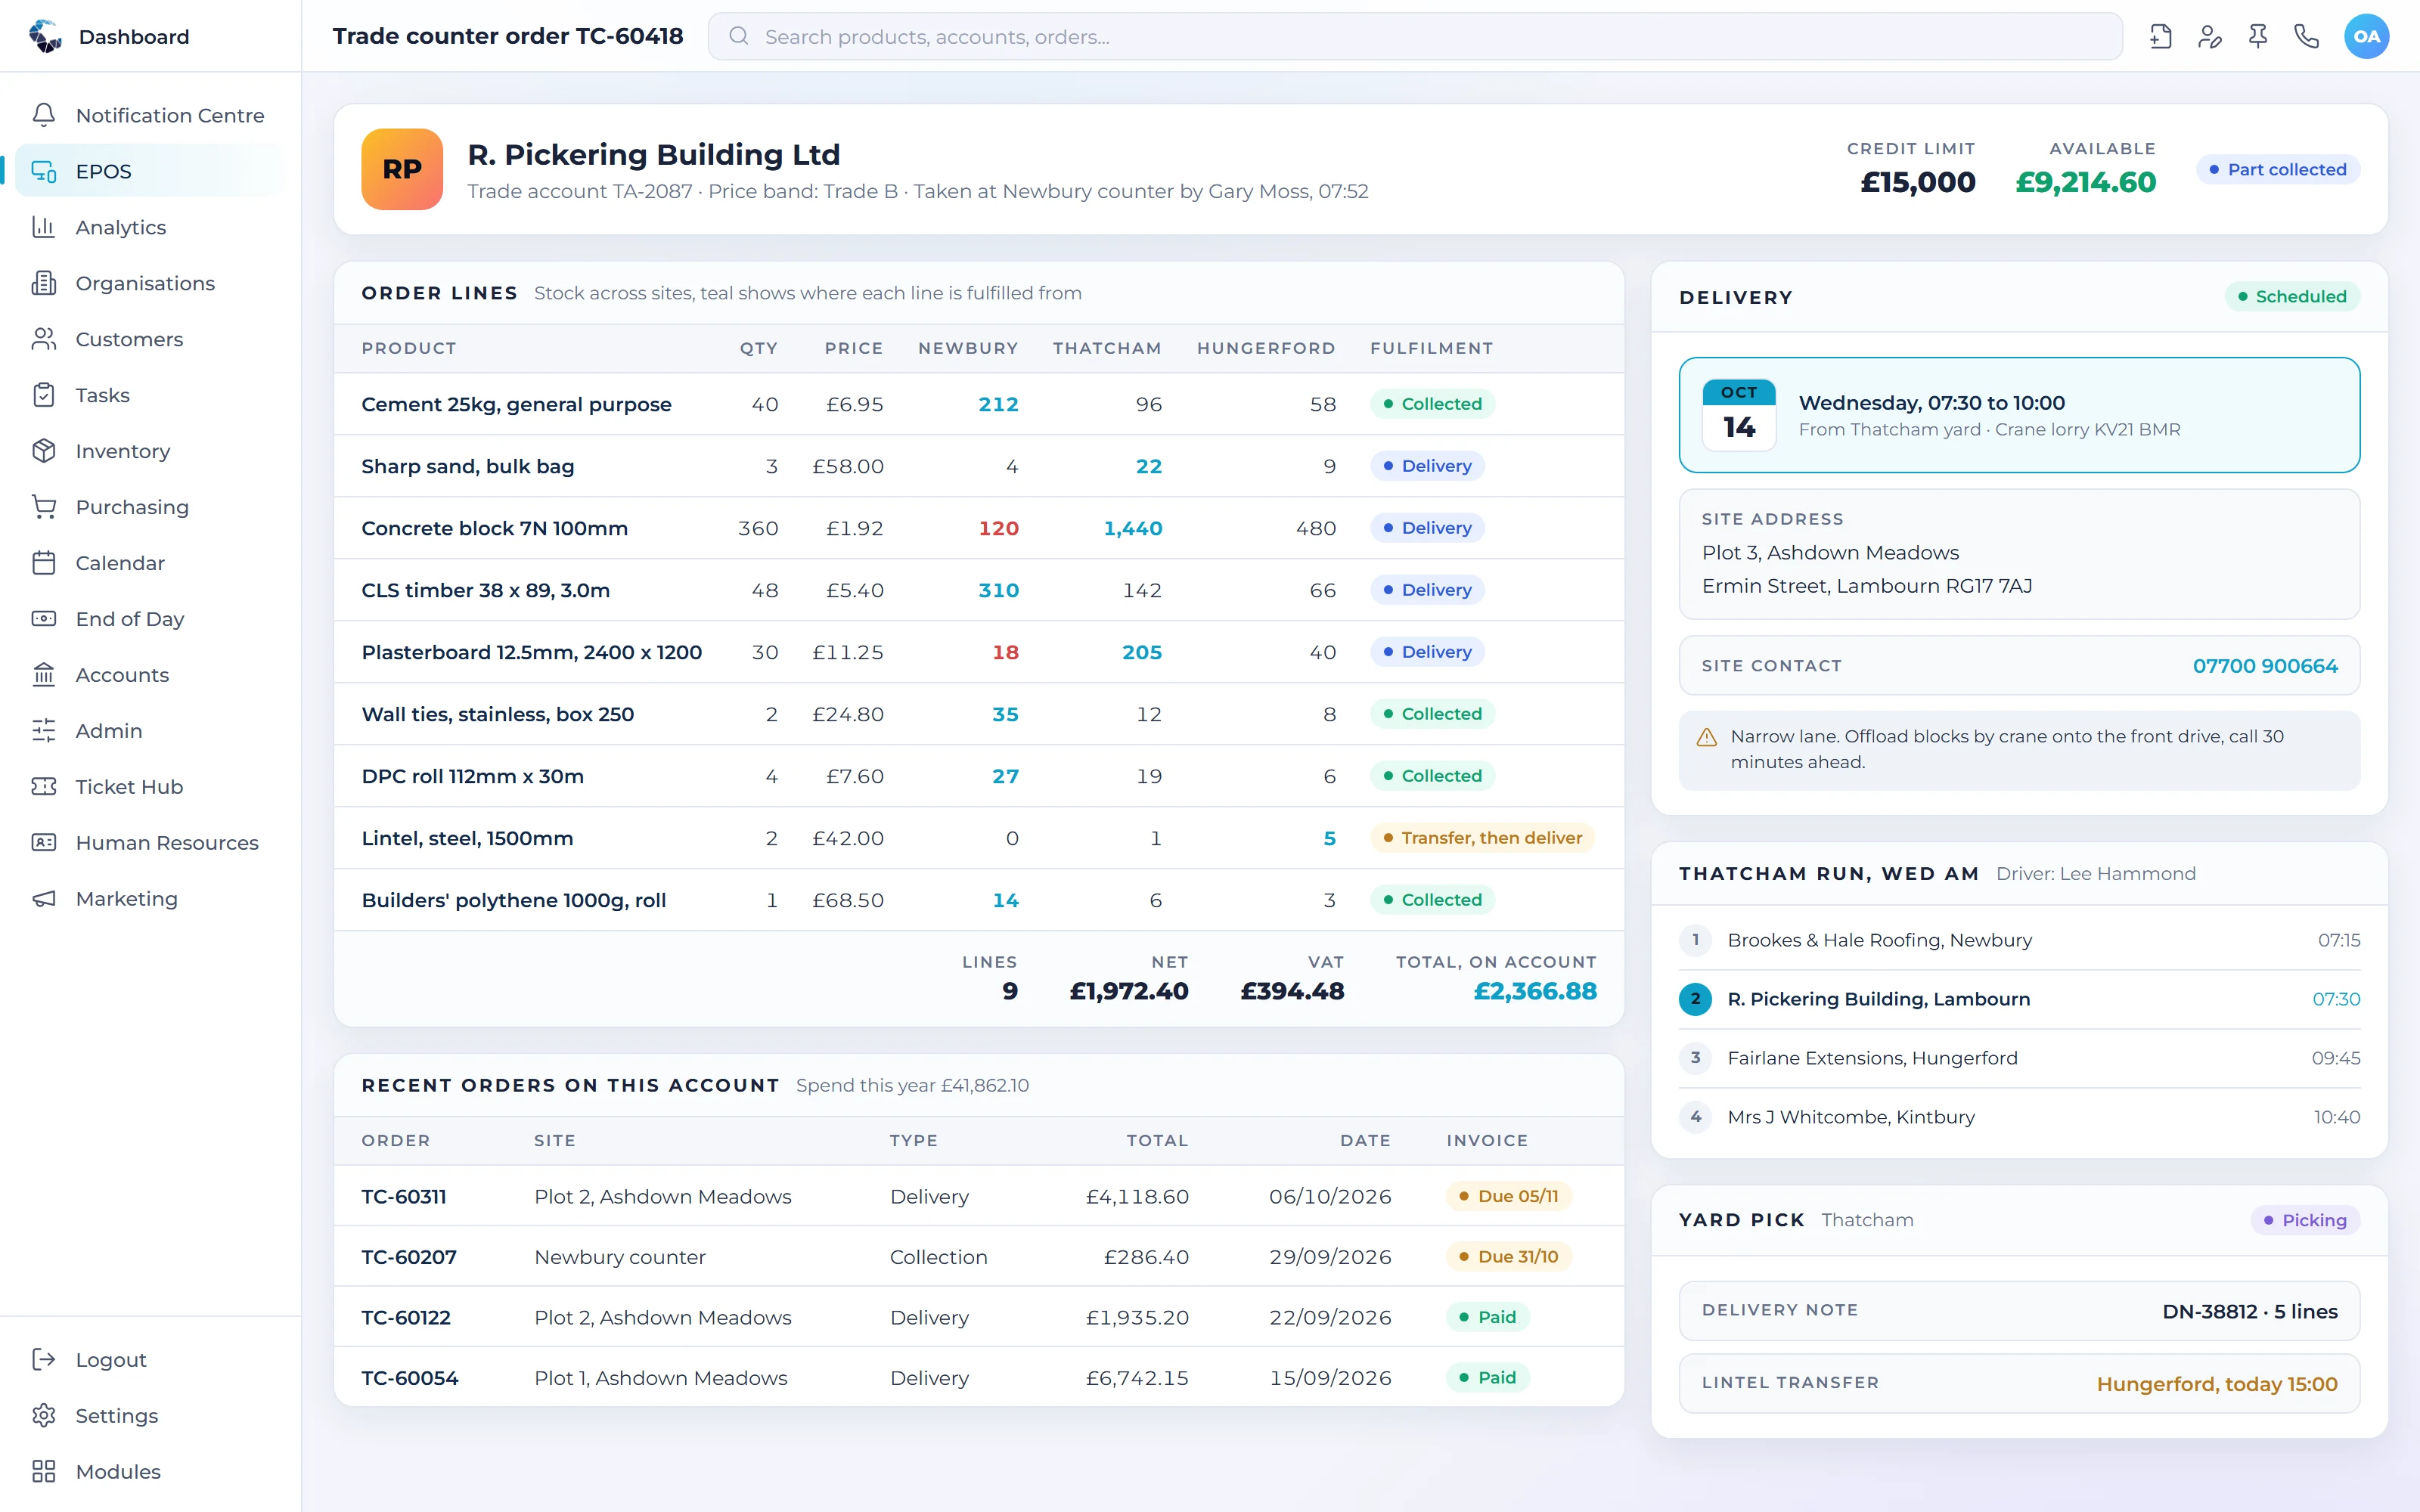Click the Scheduled delivery badge

[x=2292, y=297]
